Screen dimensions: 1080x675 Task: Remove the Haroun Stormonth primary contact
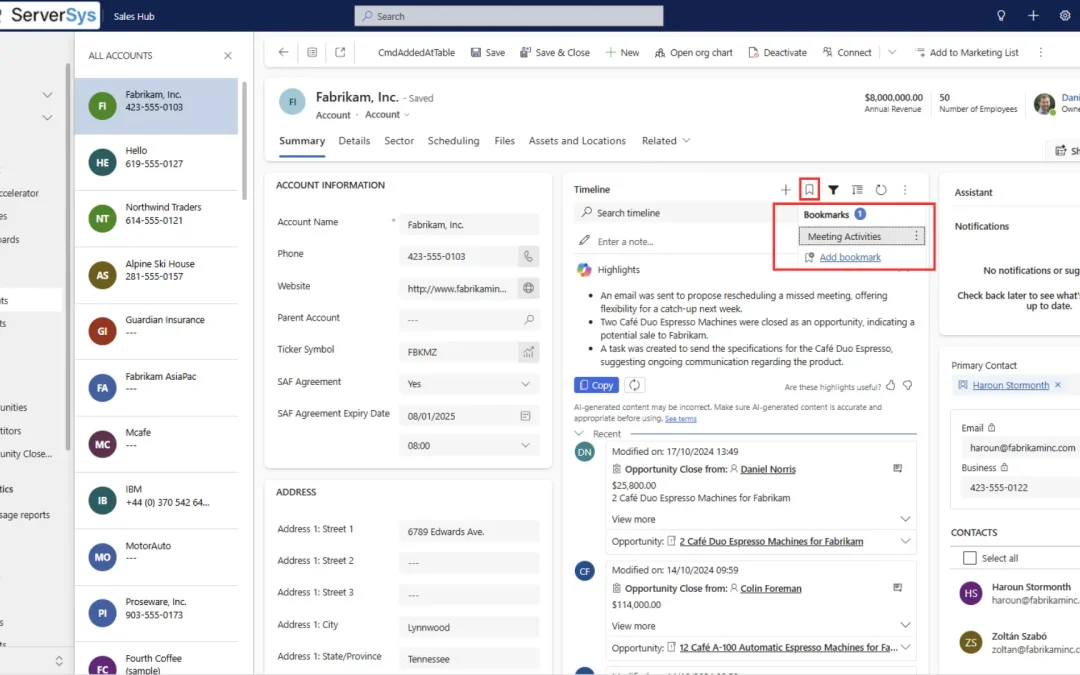point(1058,385)
